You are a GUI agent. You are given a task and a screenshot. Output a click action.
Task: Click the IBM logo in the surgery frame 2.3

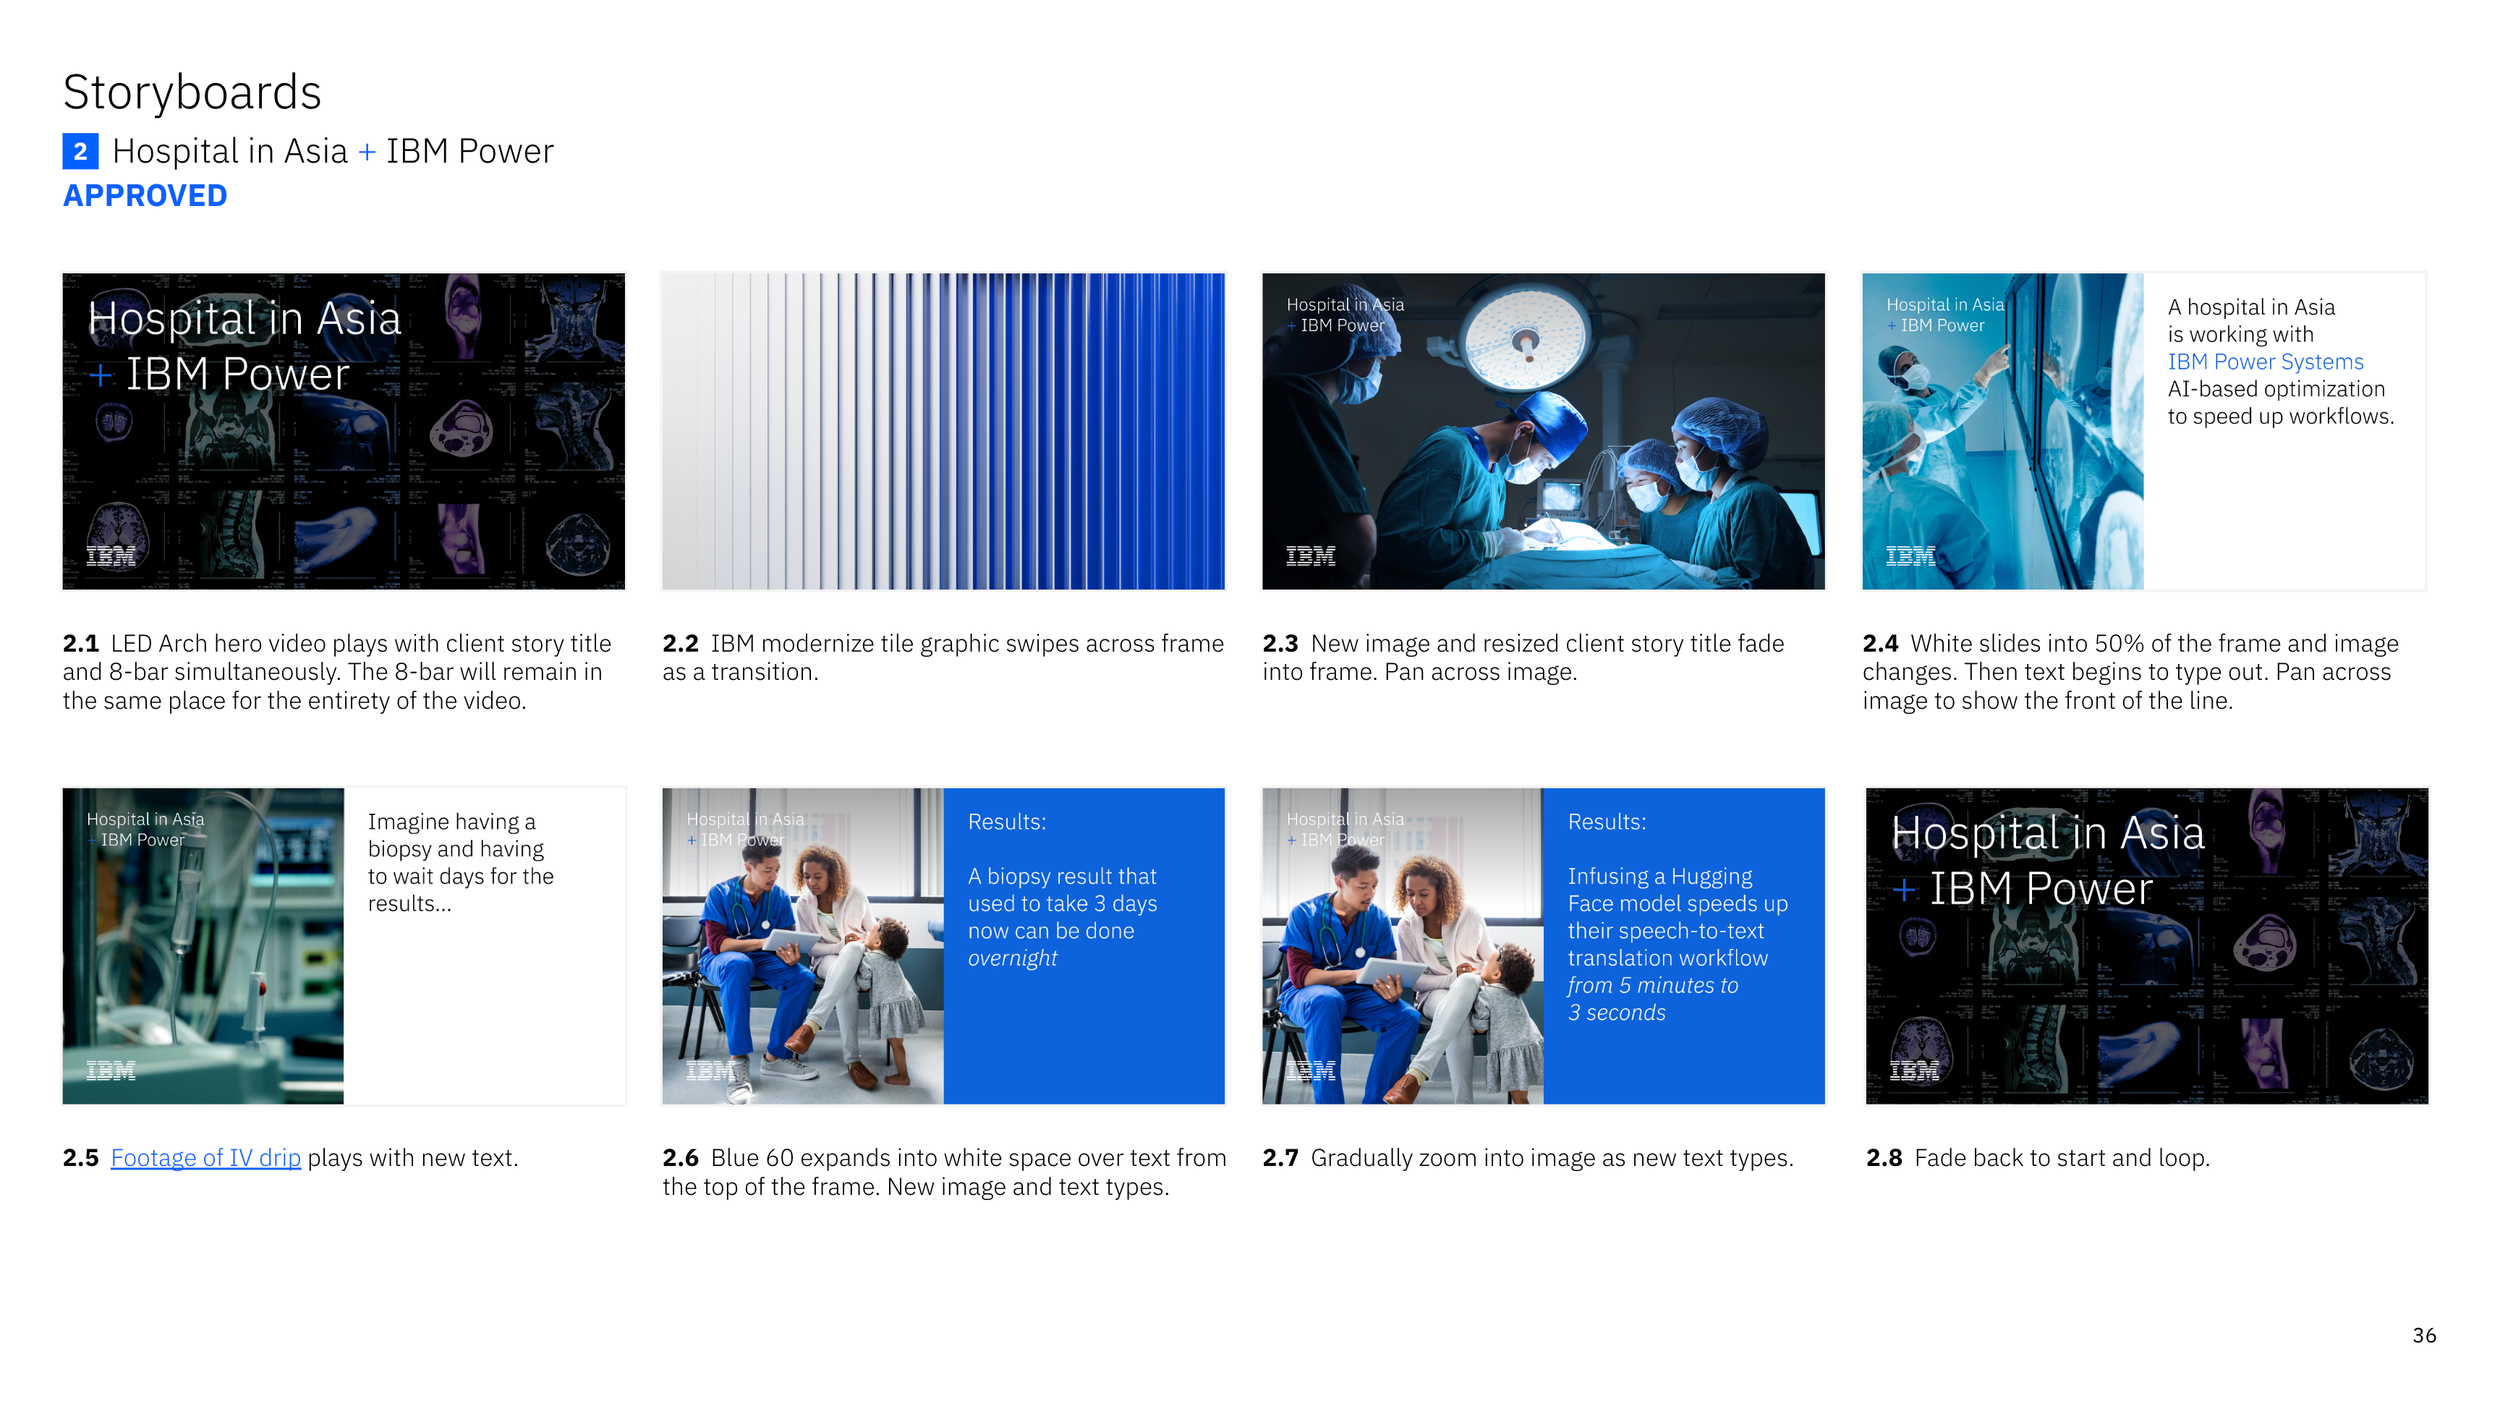1310,556
